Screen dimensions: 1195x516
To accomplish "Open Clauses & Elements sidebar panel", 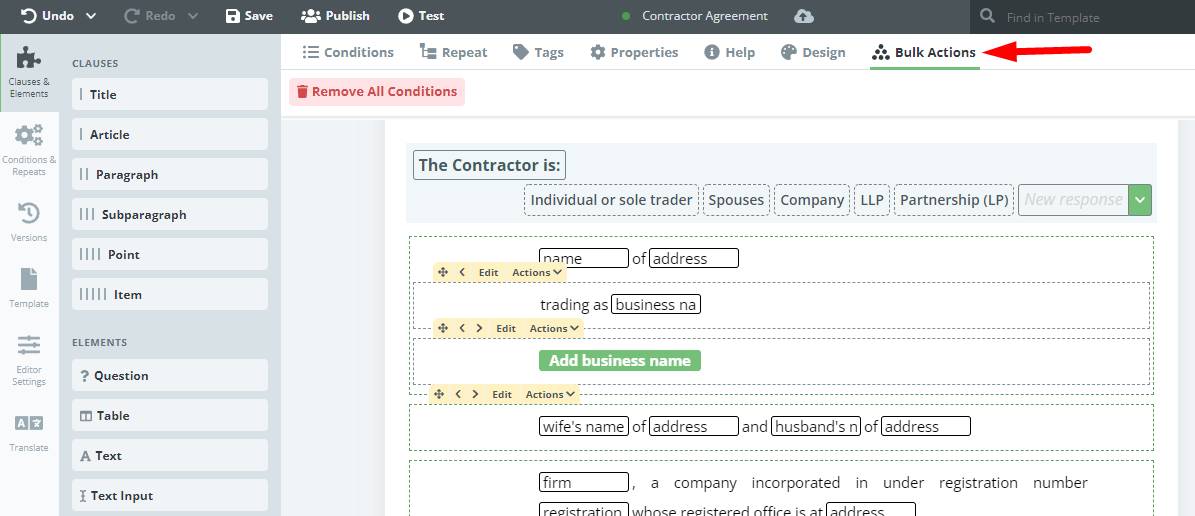I will coord(29,72).
